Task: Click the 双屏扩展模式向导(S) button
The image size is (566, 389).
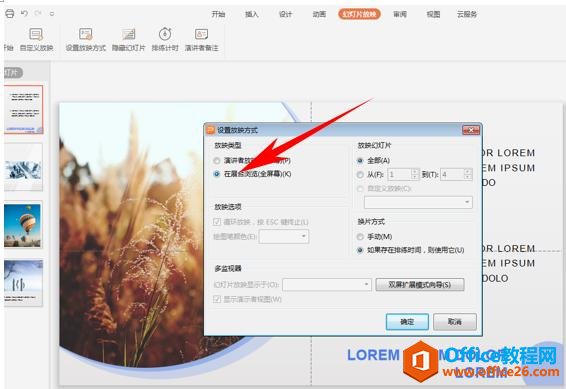Action: [420, 284]
